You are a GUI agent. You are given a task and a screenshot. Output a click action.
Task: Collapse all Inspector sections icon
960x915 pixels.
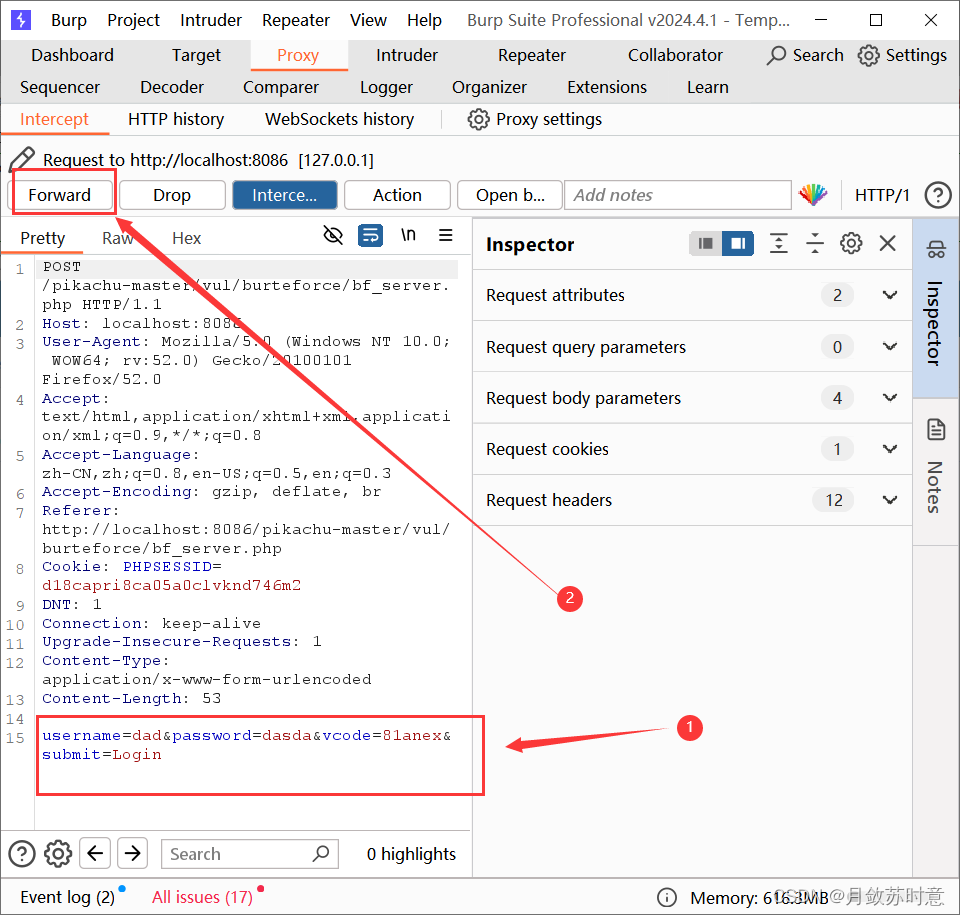814,244
